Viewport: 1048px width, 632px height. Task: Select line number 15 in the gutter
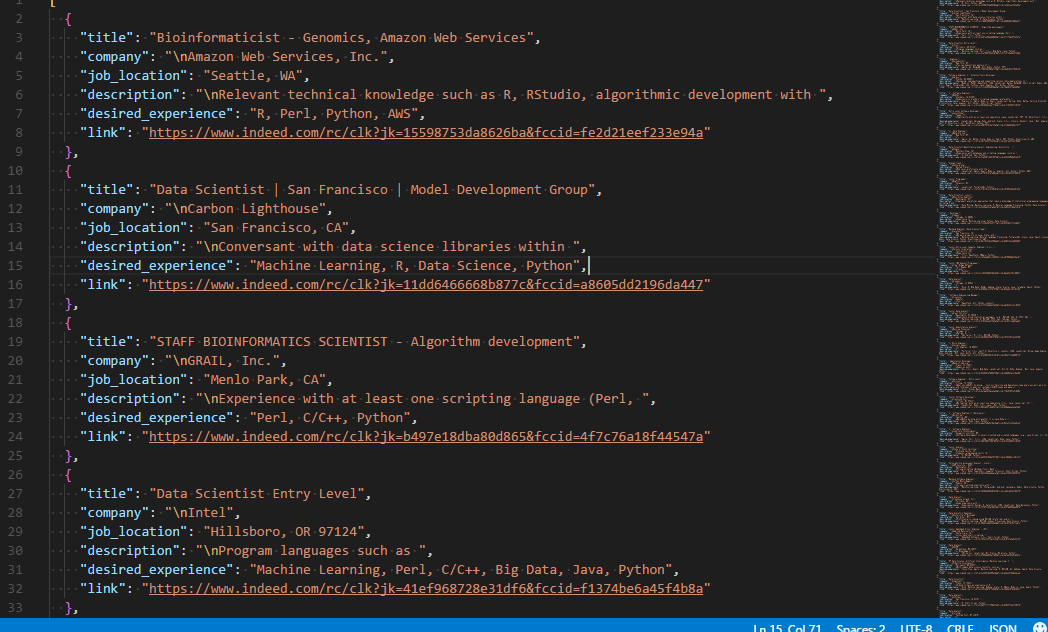point(15,266)
